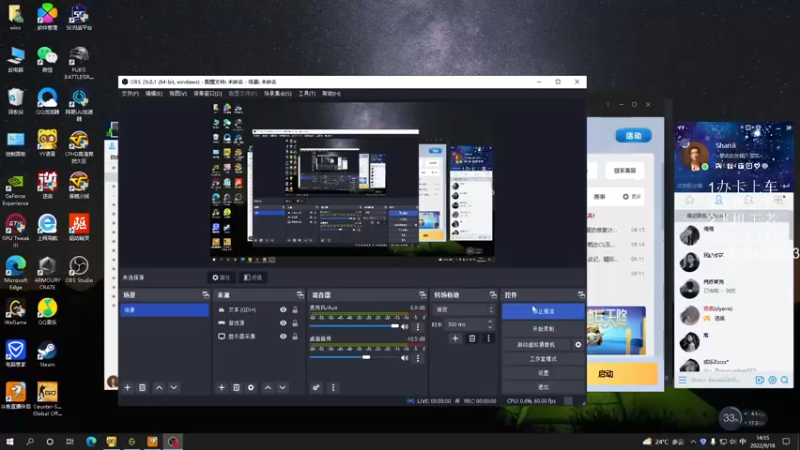Click OBS icon in Windows taskbar
800x450 pixels.
tap(173, 441)
